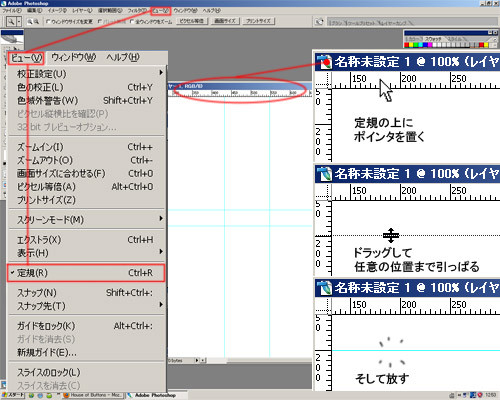Image resolution: width=500 pixels, height=400 pixels.
Task: Toggle 色域外警告(W) in the view menu
Action: click(x=86, y=100)
